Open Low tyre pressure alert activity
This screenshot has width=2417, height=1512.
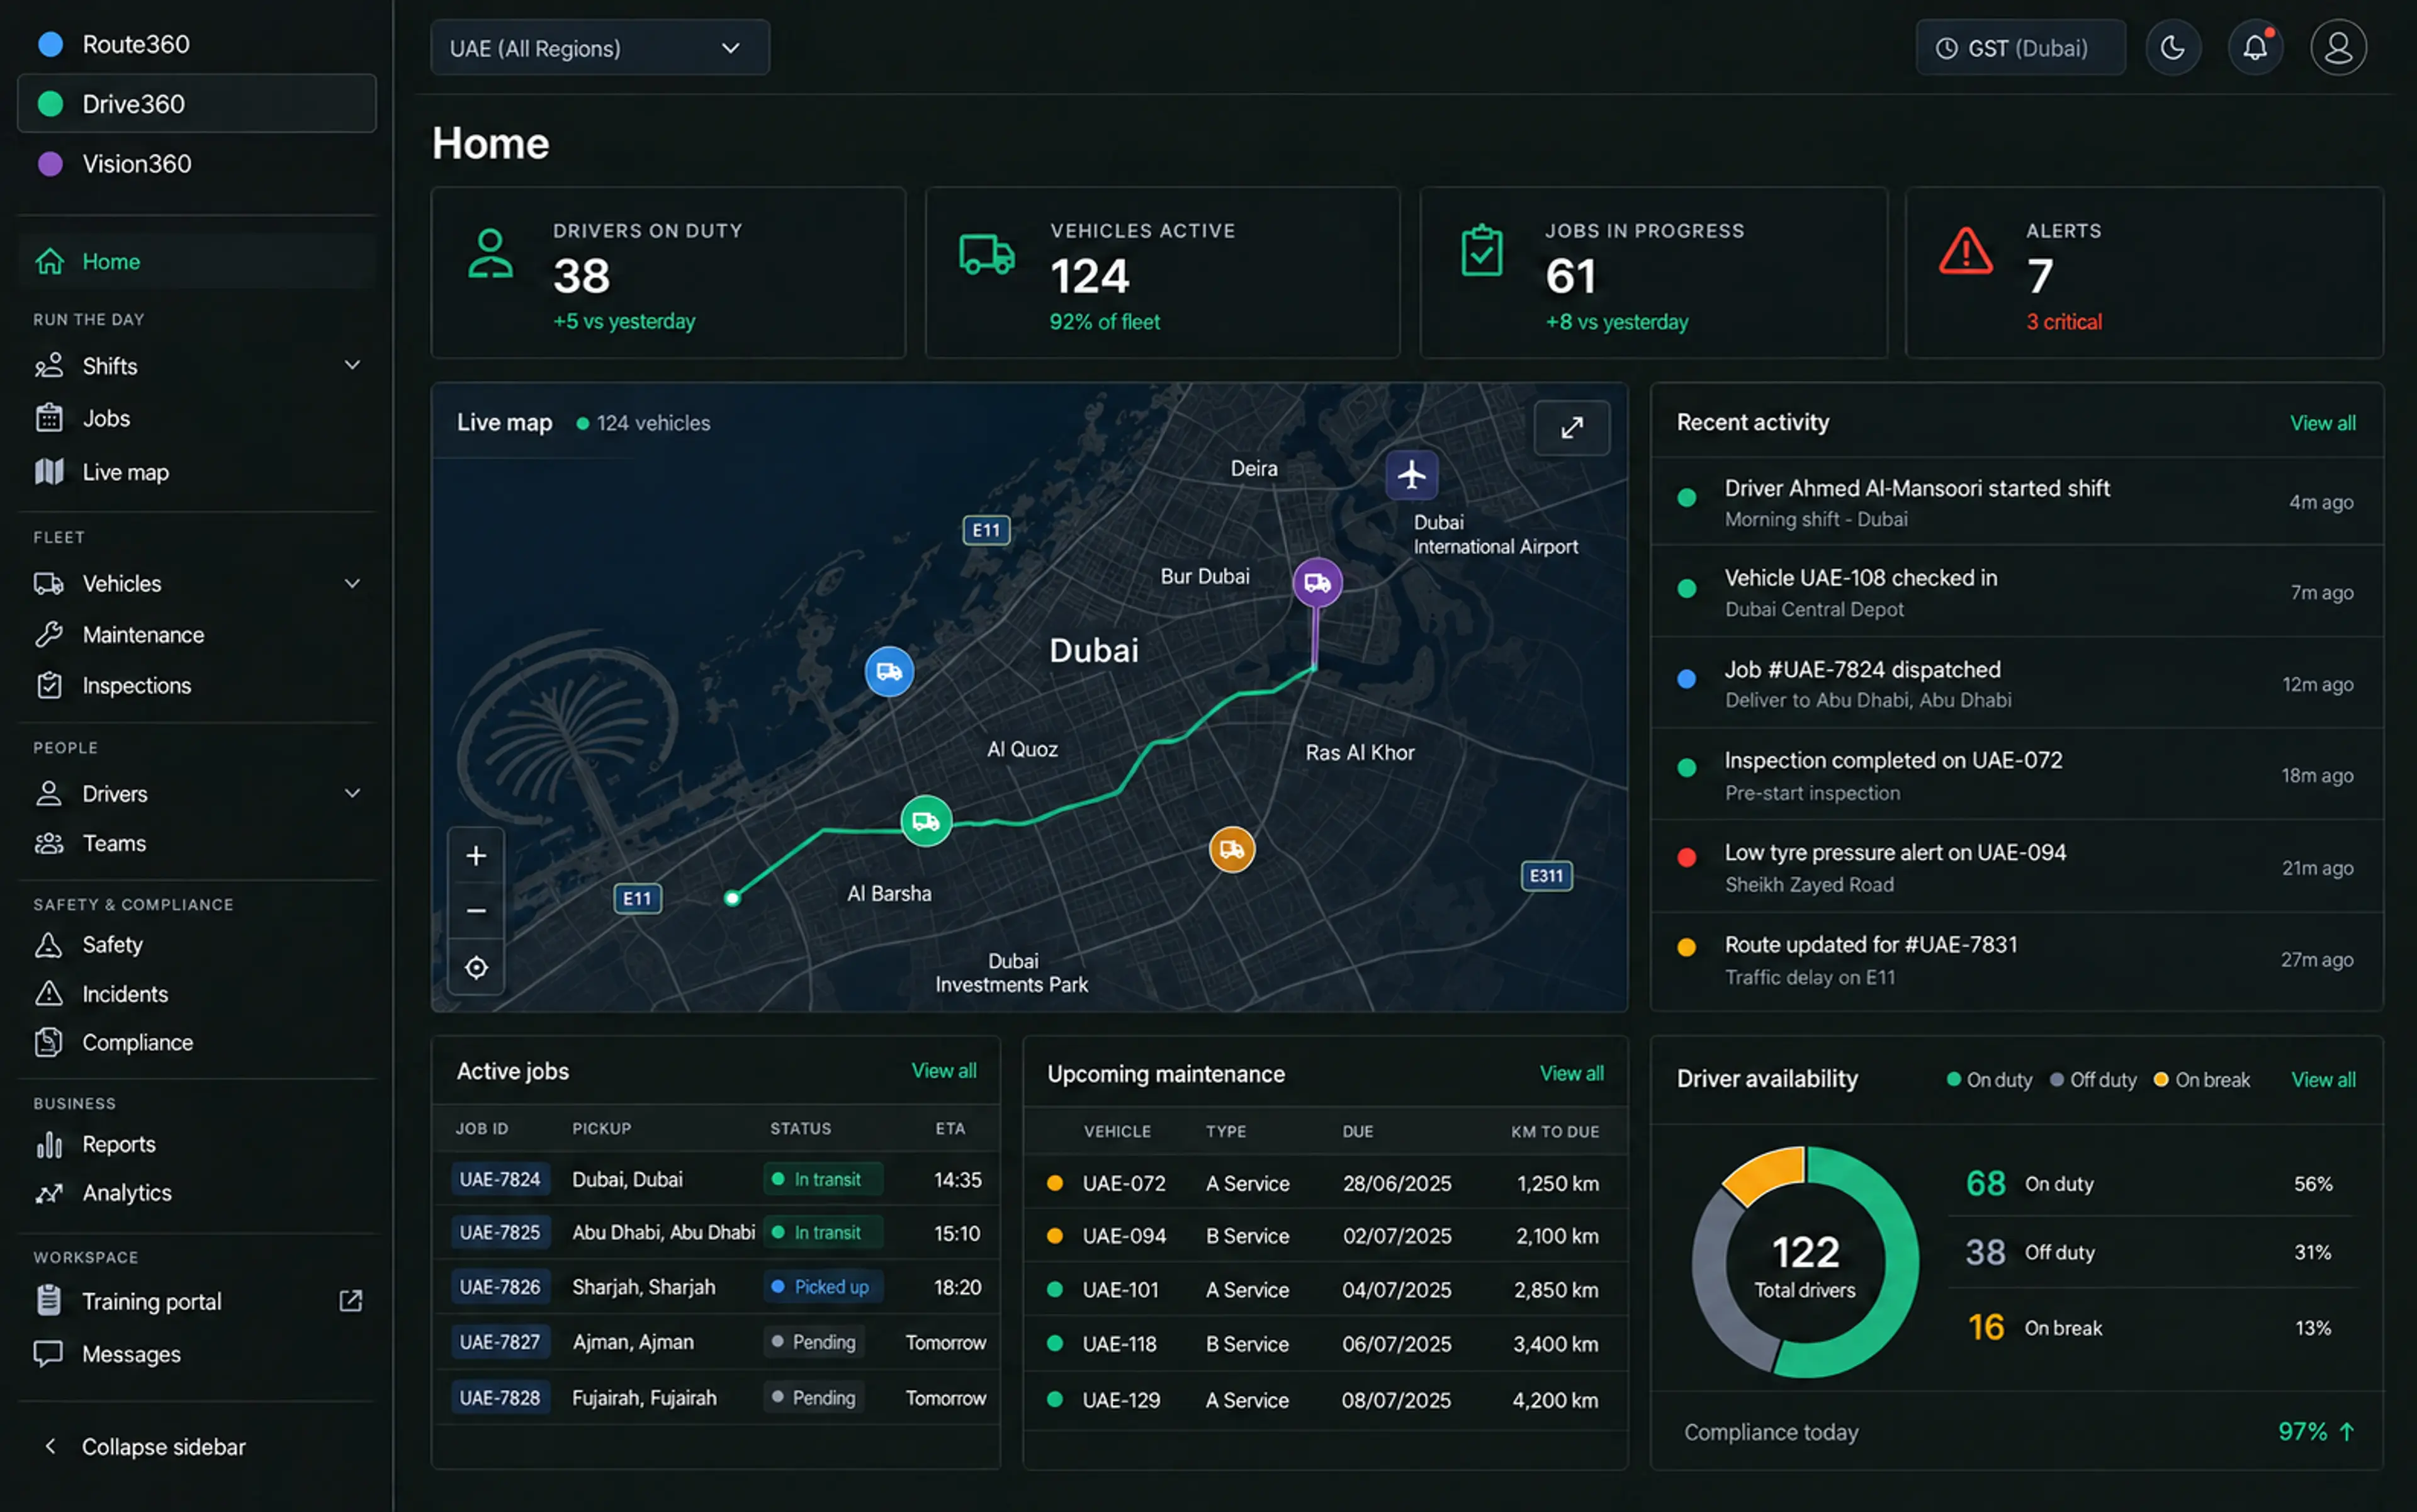pos(2017,866)
